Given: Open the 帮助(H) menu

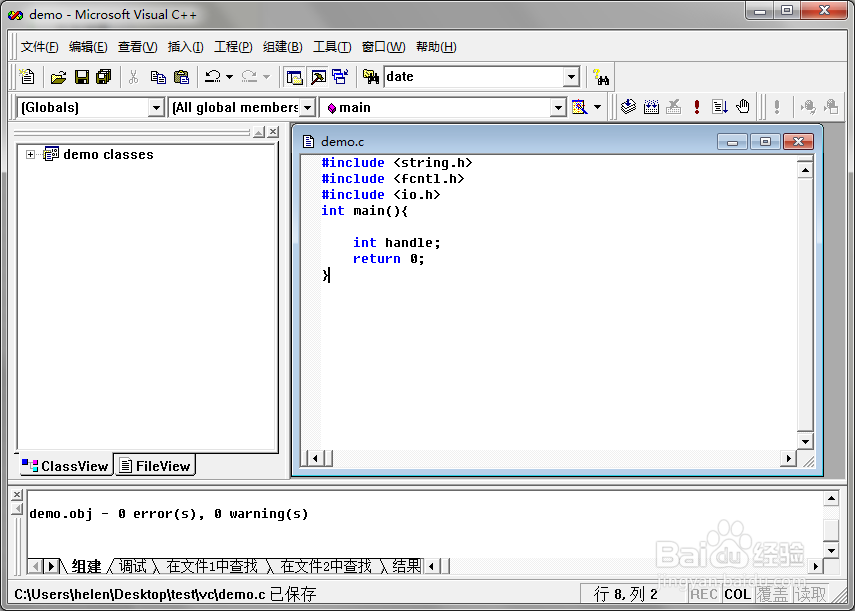Looking at the screenshot, I should [x=436, y=47].
